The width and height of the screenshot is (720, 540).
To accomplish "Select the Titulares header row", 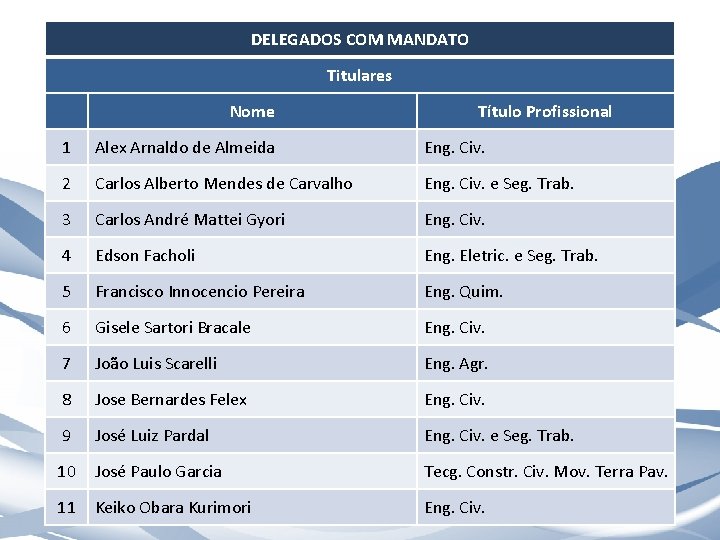I will (x=360, y=75).
